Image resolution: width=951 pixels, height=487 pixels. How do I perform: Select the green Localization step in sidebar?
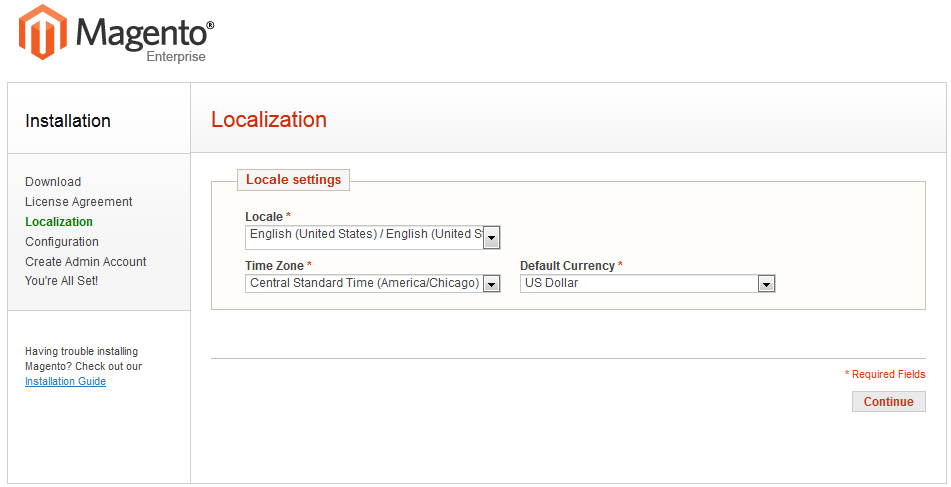59,222
